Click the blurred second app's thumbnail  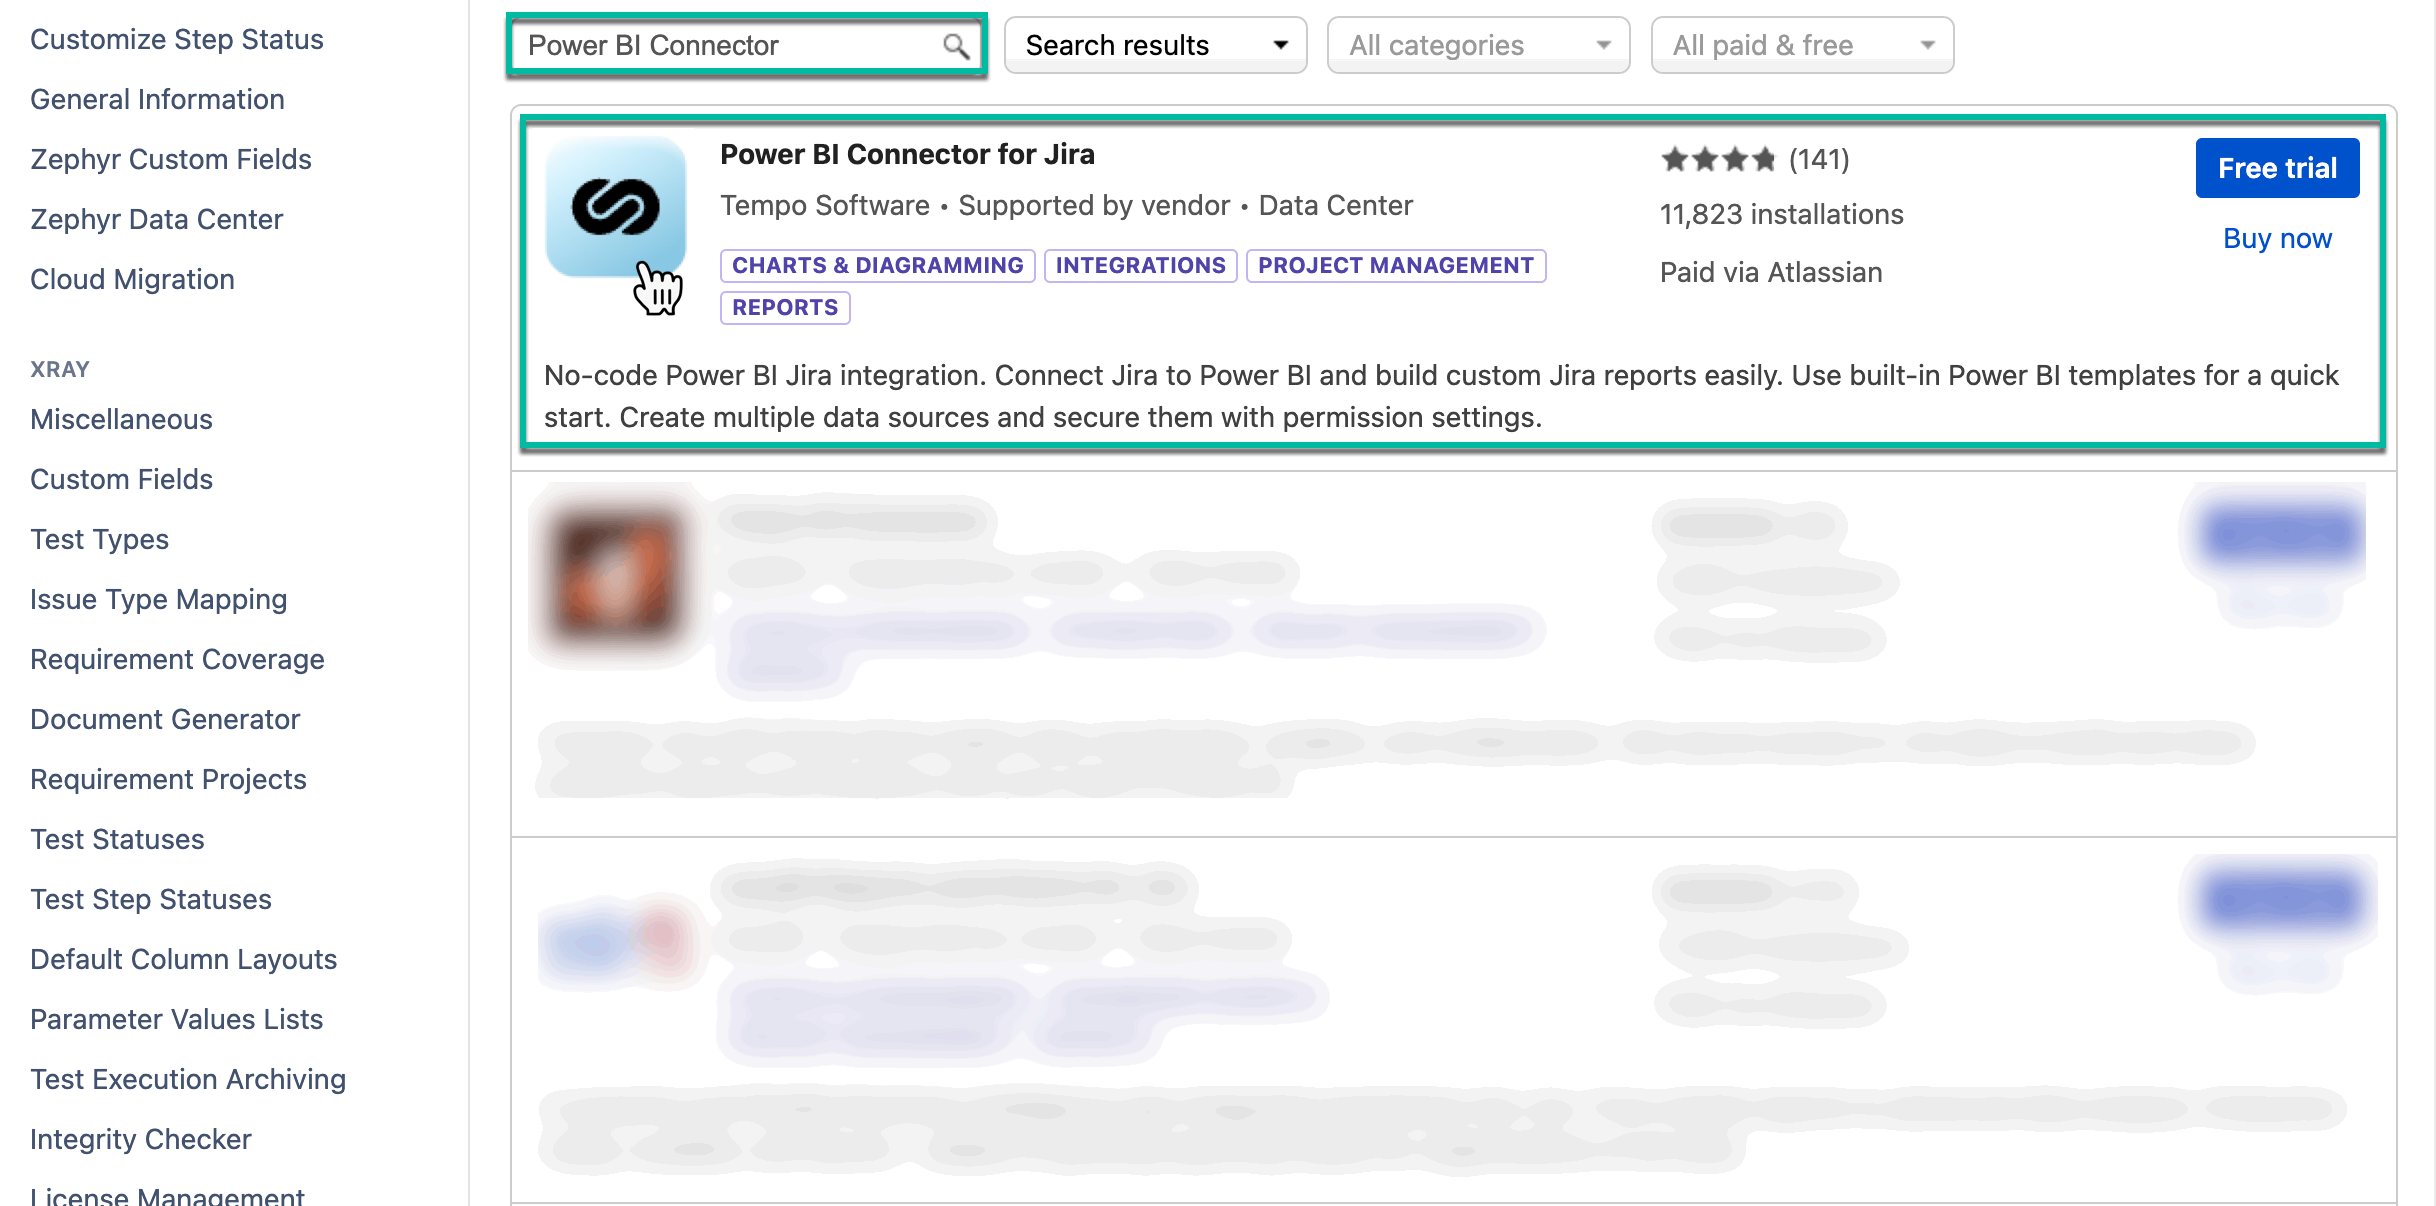[616, 577]
